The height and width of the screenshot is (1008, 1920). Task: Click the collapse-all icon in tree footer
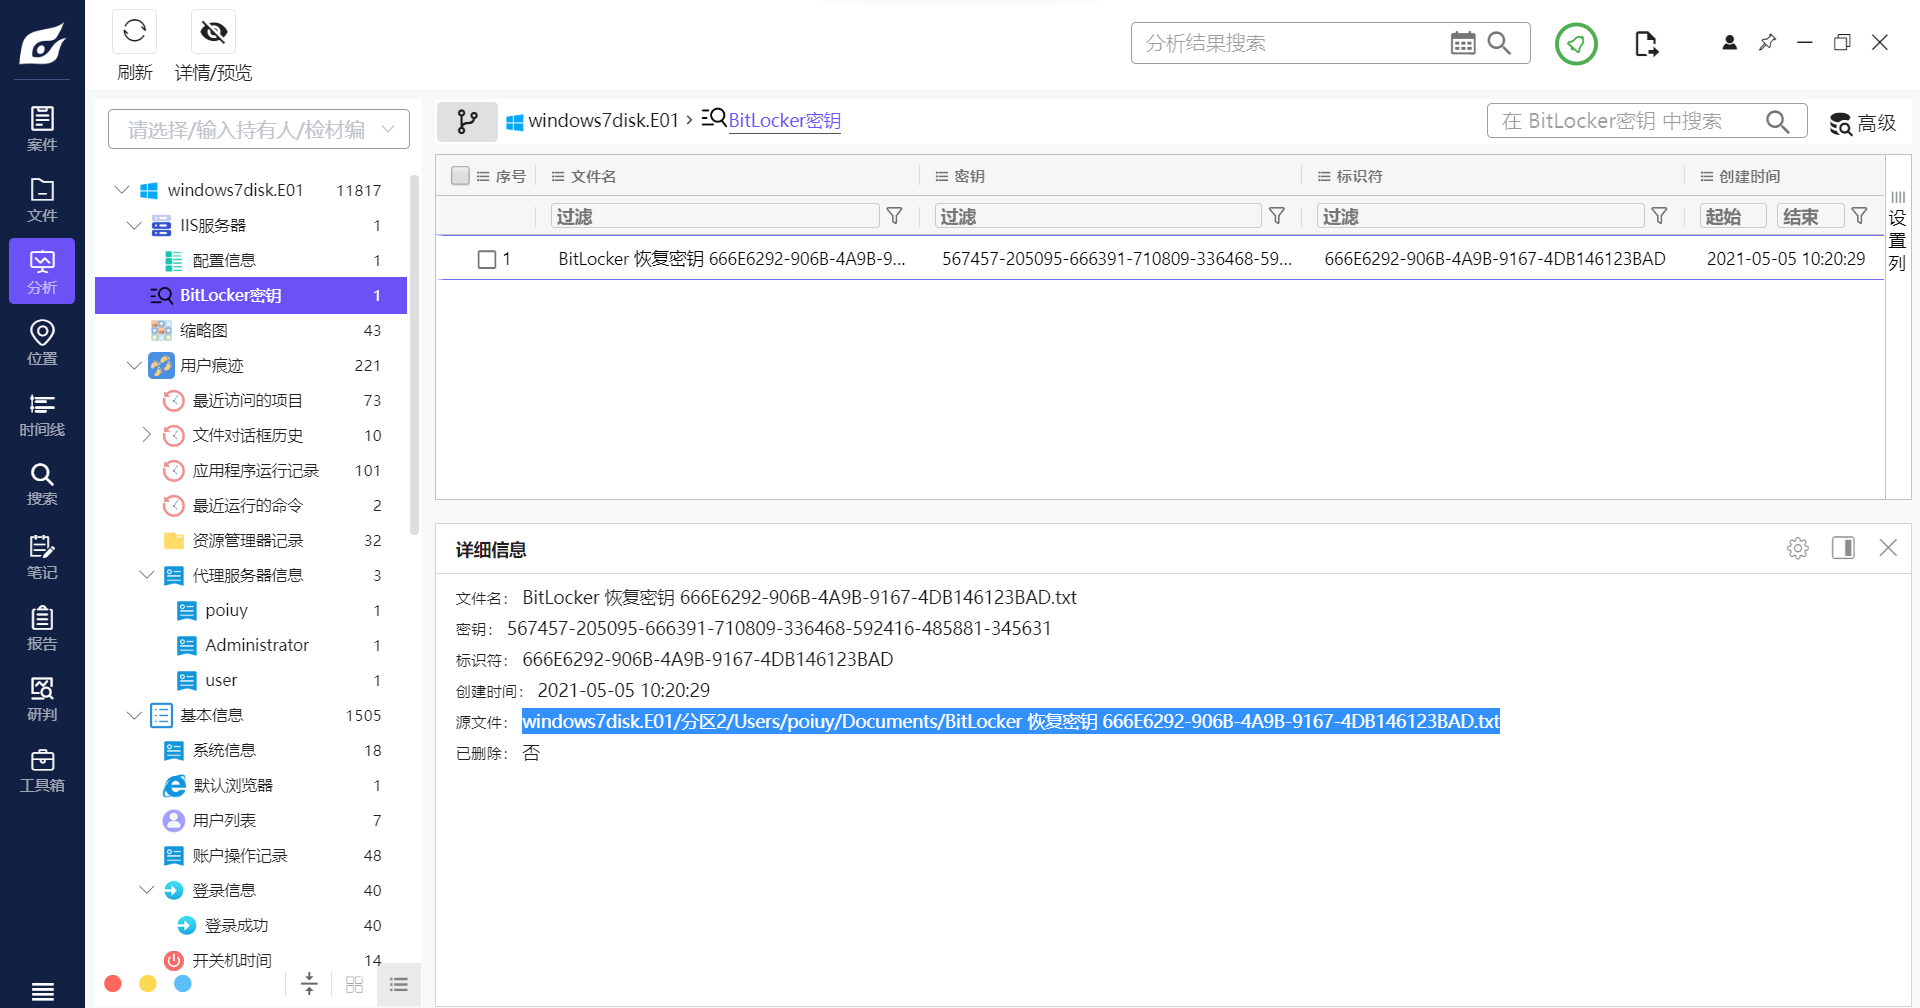309,985
